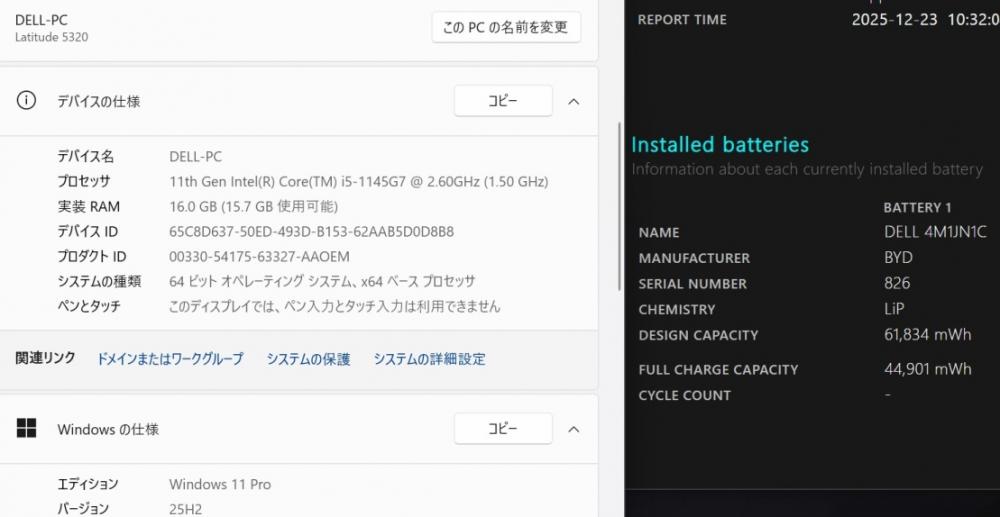
Task: Select the FULL CHARGE CAPACITY label
Action: [x=718, y=370]
